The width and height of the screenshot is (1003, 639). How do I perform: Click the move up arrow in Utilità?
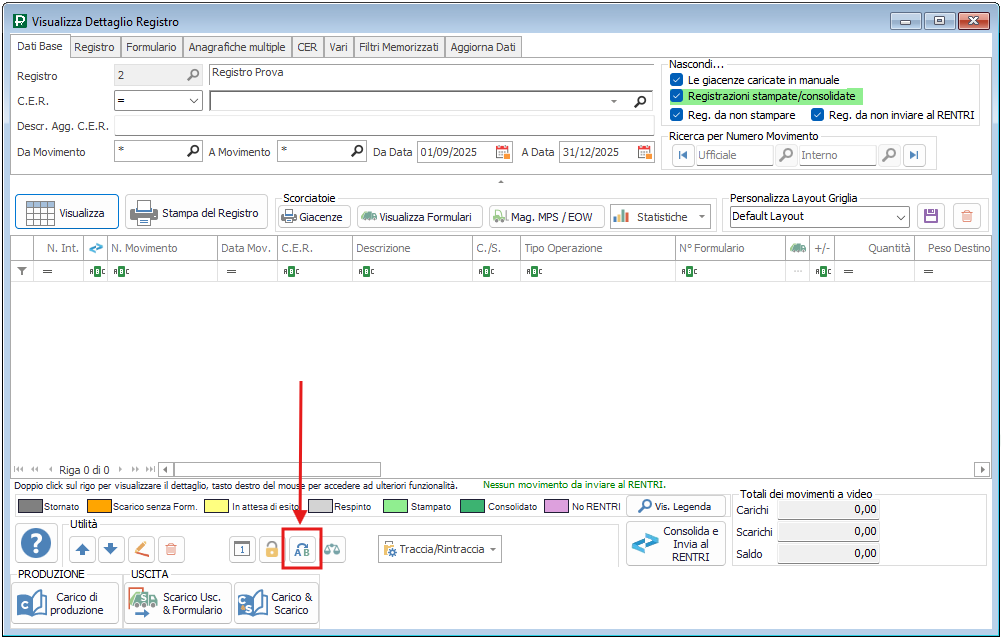[82, 548]
